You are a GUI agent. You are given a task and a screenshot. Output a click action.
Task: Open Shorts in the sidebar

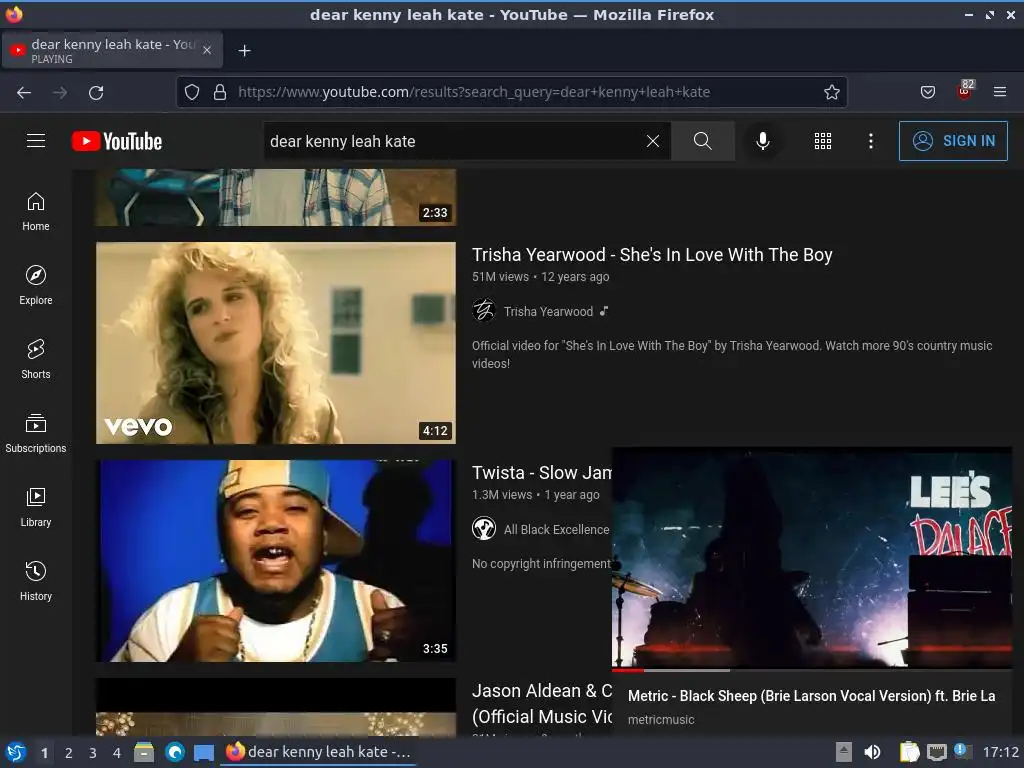(36, 359)
